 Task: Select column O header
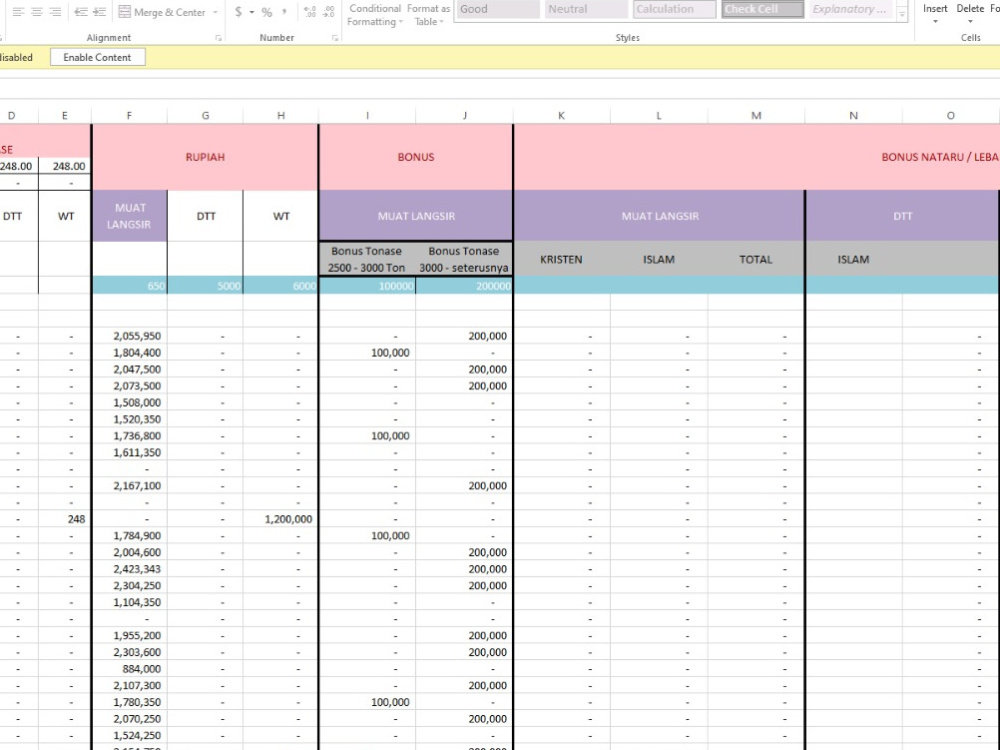coord(950,115)
